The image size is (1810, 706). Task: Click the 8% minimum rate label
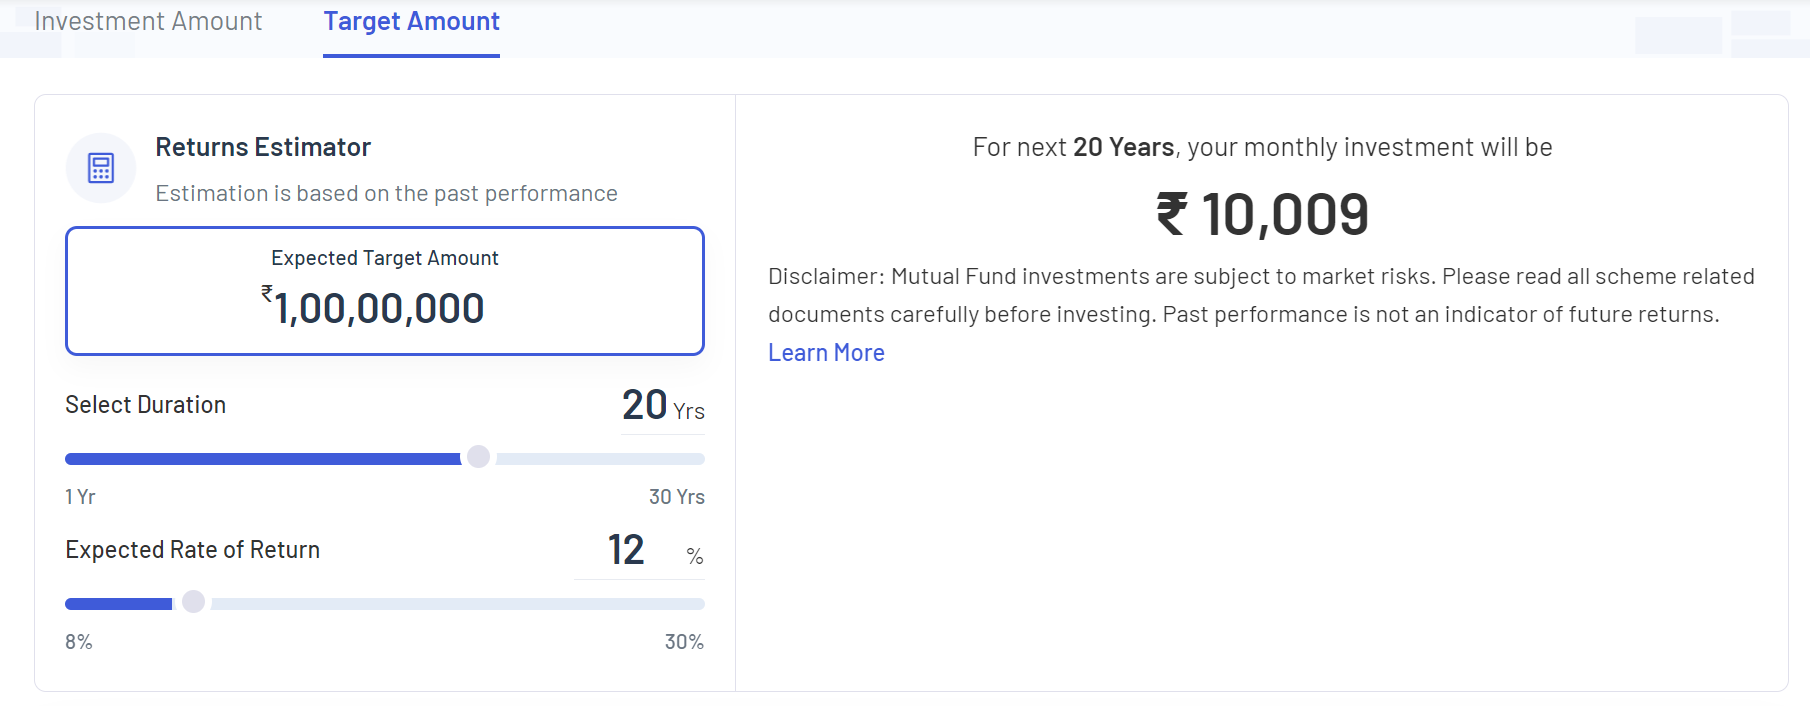[x=79, y=642]
